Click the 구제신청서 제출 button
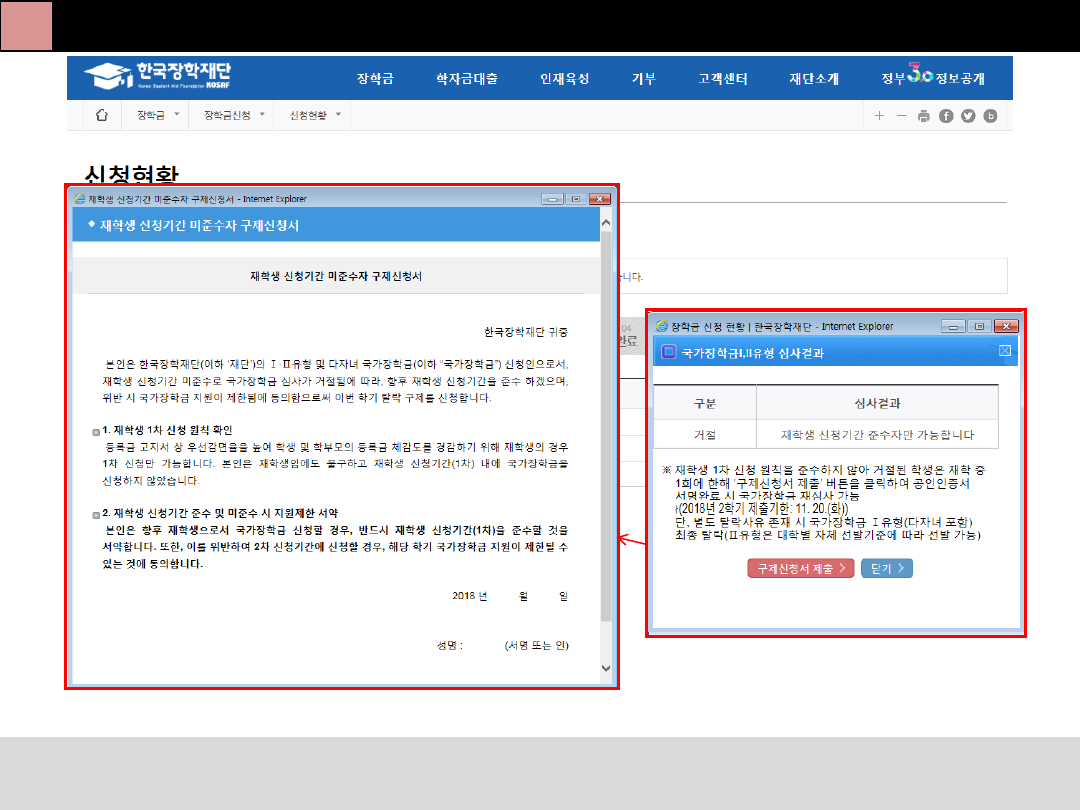 [x=800, y=568]
